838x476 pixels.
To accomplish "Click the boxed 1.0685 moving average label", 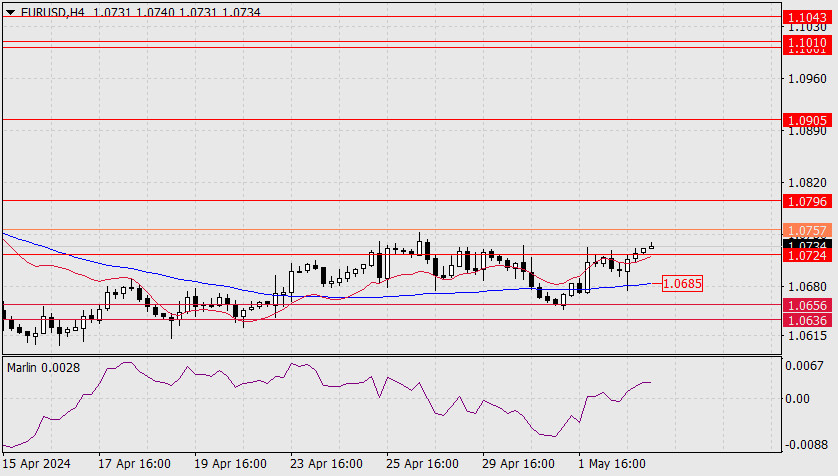I will [x=682, y=283].
